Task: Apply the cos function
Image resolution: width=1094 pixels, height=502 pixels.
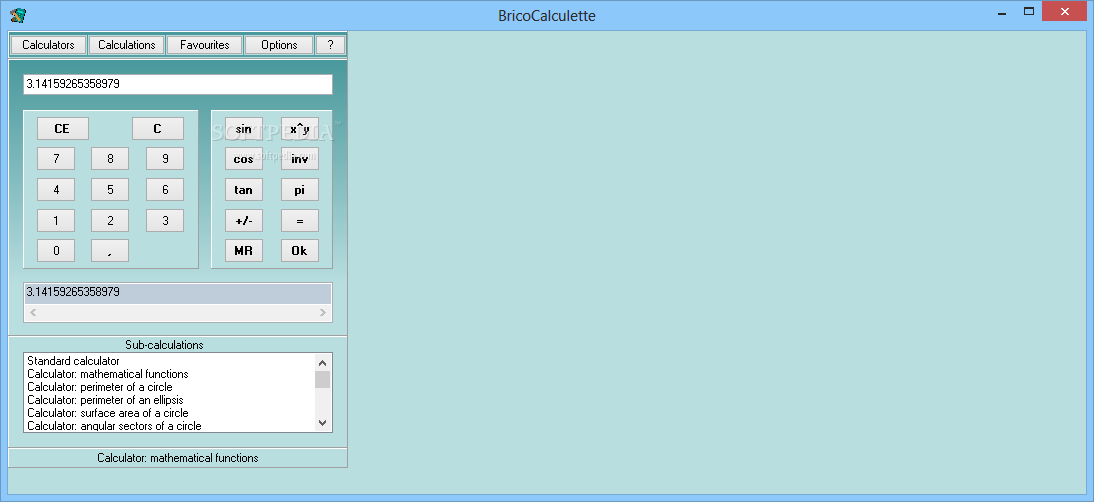Action: coord(243,159)
